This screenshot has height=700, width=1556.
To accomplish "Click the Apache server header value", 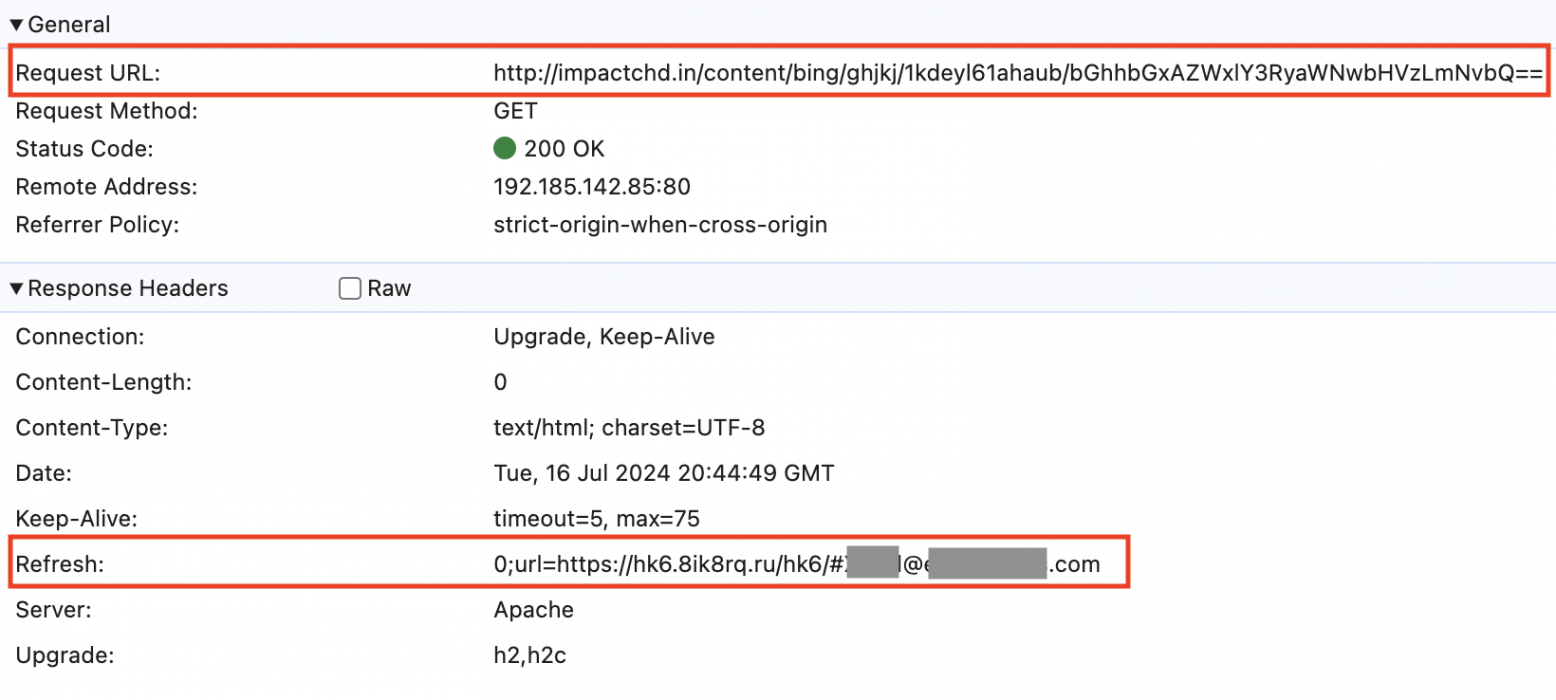I will pos(533,609).
